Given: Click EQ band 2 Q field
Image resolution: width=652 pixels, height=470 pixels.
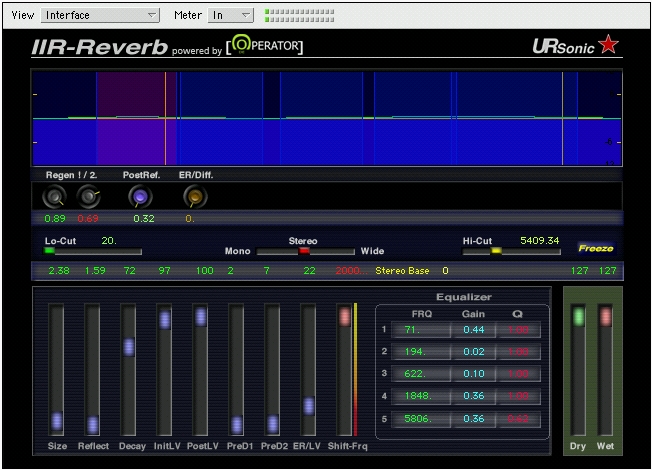Looking at the screenshot, I should (519, 352).
